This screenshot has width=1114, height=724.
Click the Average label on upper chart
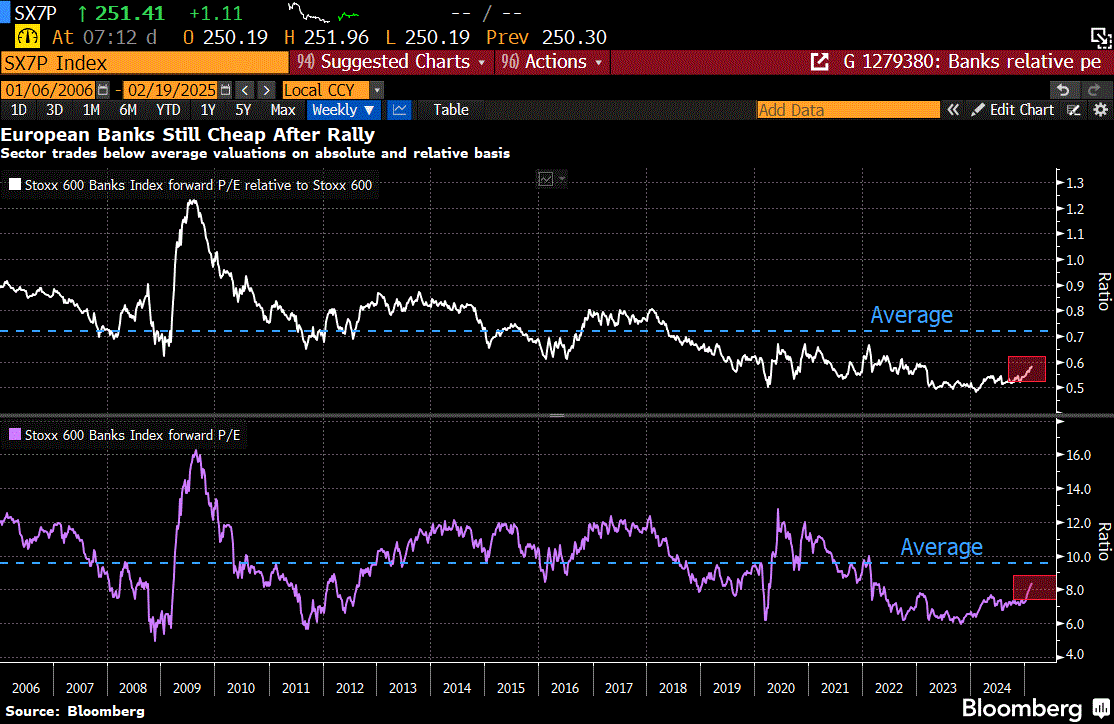[x=912, y=315]
